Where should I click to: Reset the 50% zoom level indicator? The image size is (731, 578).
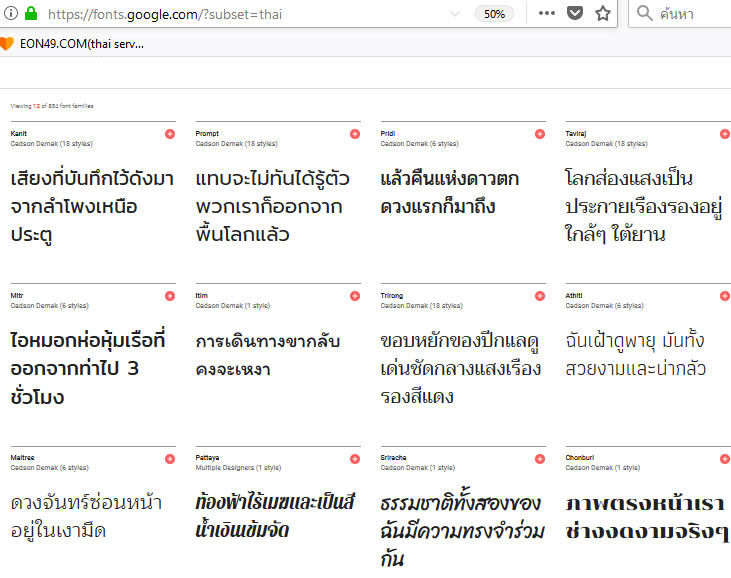click(x=494, y=14)
